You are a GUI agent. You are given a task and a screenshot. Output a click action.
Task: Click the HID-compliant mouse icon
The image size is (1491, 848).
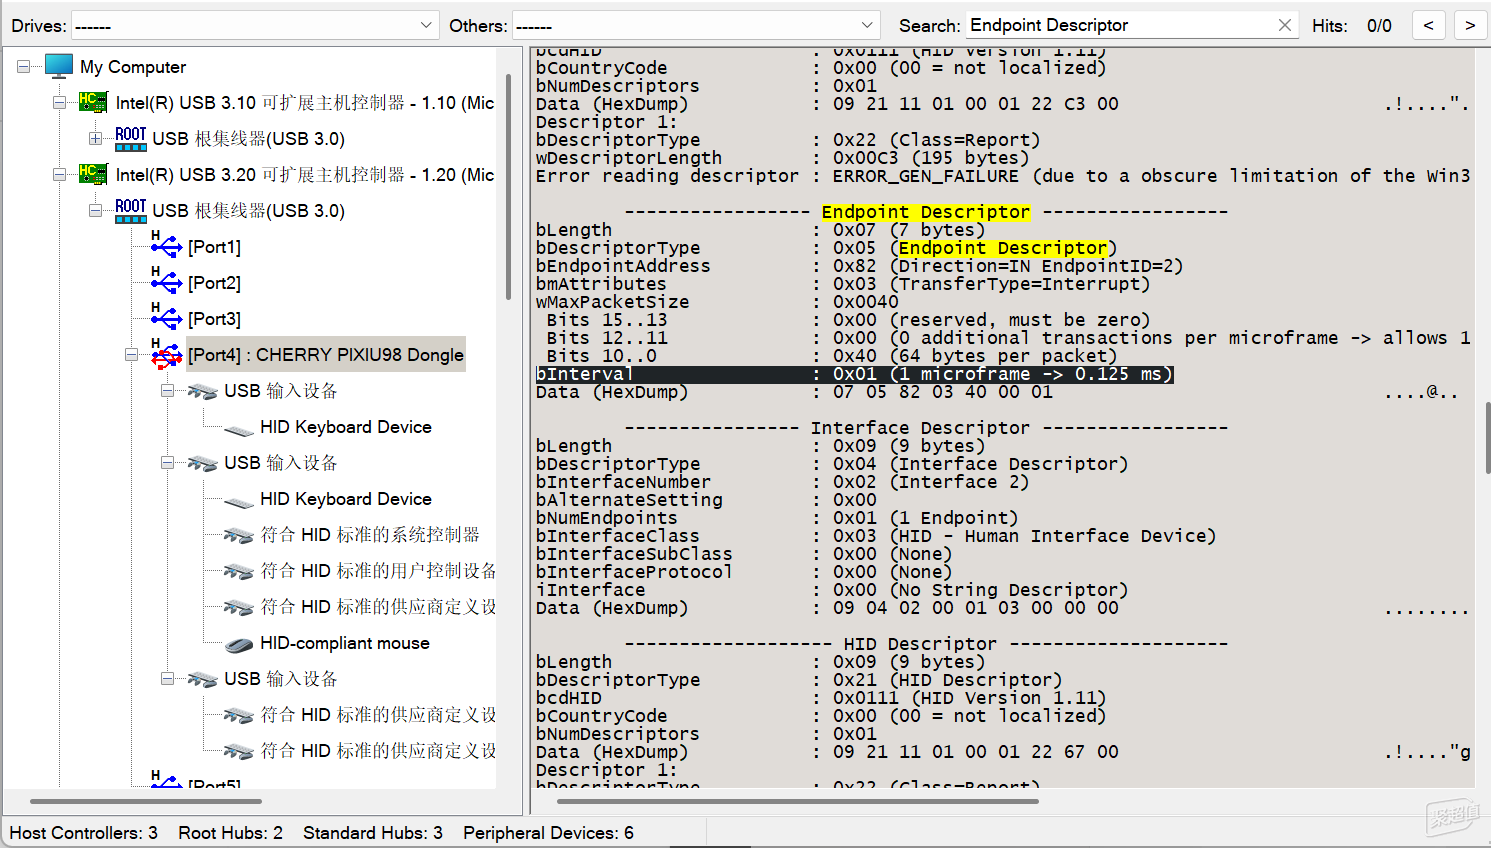[x=239, y=644]
